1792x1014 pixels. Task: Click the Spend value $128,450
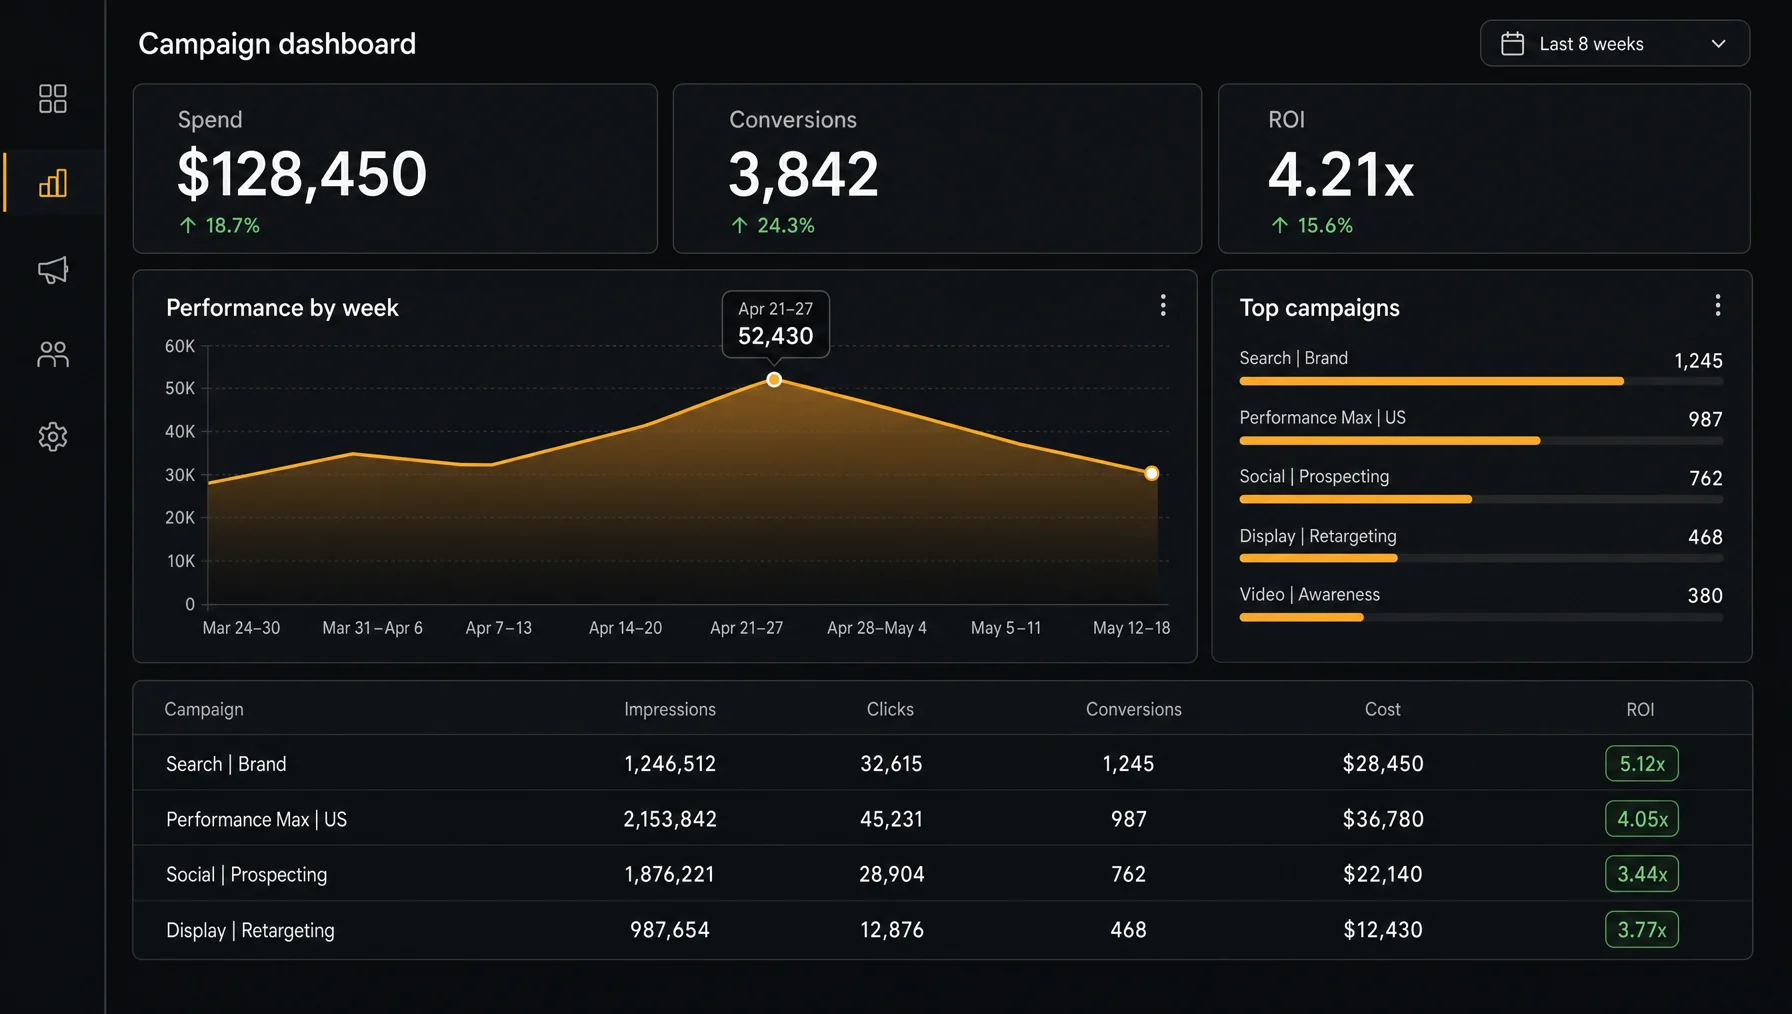click(302, 174)
